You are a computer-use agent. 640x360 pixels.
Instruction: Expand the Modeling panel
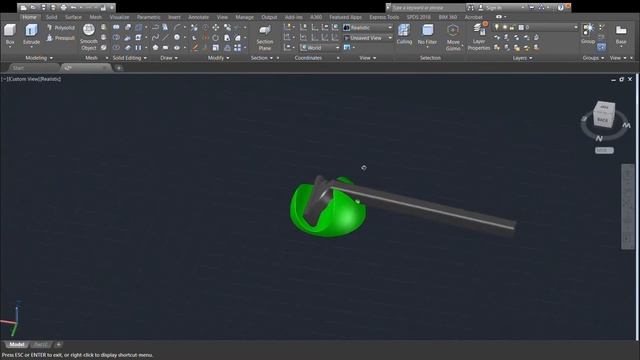point(39,58)
